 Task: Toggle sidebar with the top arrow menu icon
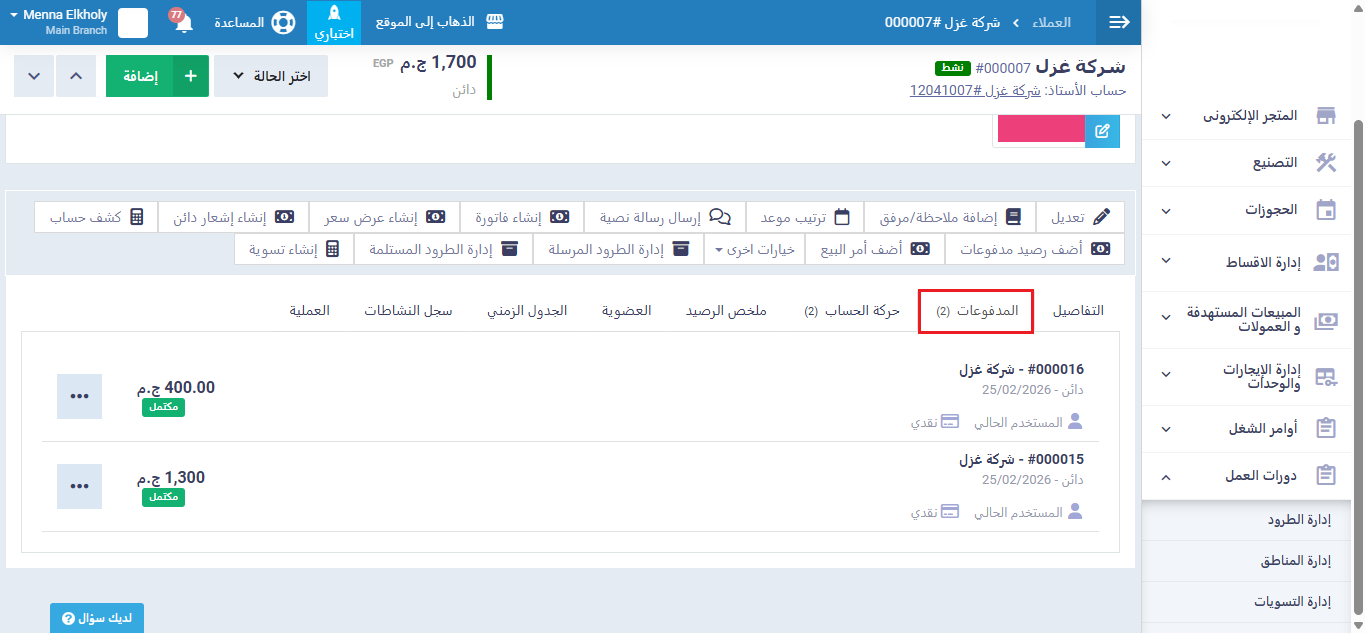coord(1119,22)
